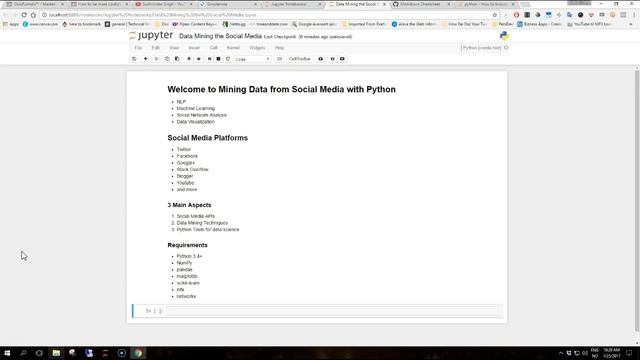The height and width of the screenshot is (360, 640).
Task: Open the www.canva.com bookmark
Action: pos(40,24)
